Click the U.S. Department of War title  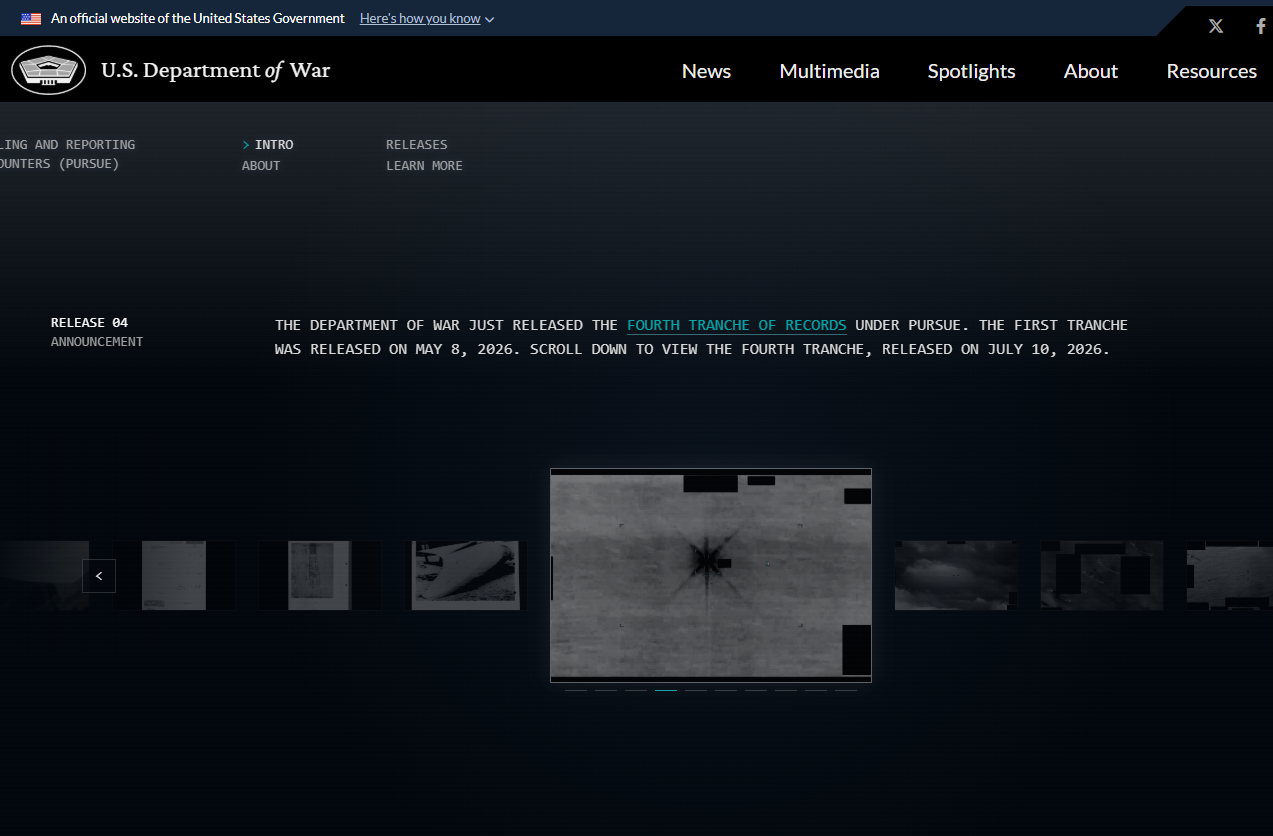215,70
